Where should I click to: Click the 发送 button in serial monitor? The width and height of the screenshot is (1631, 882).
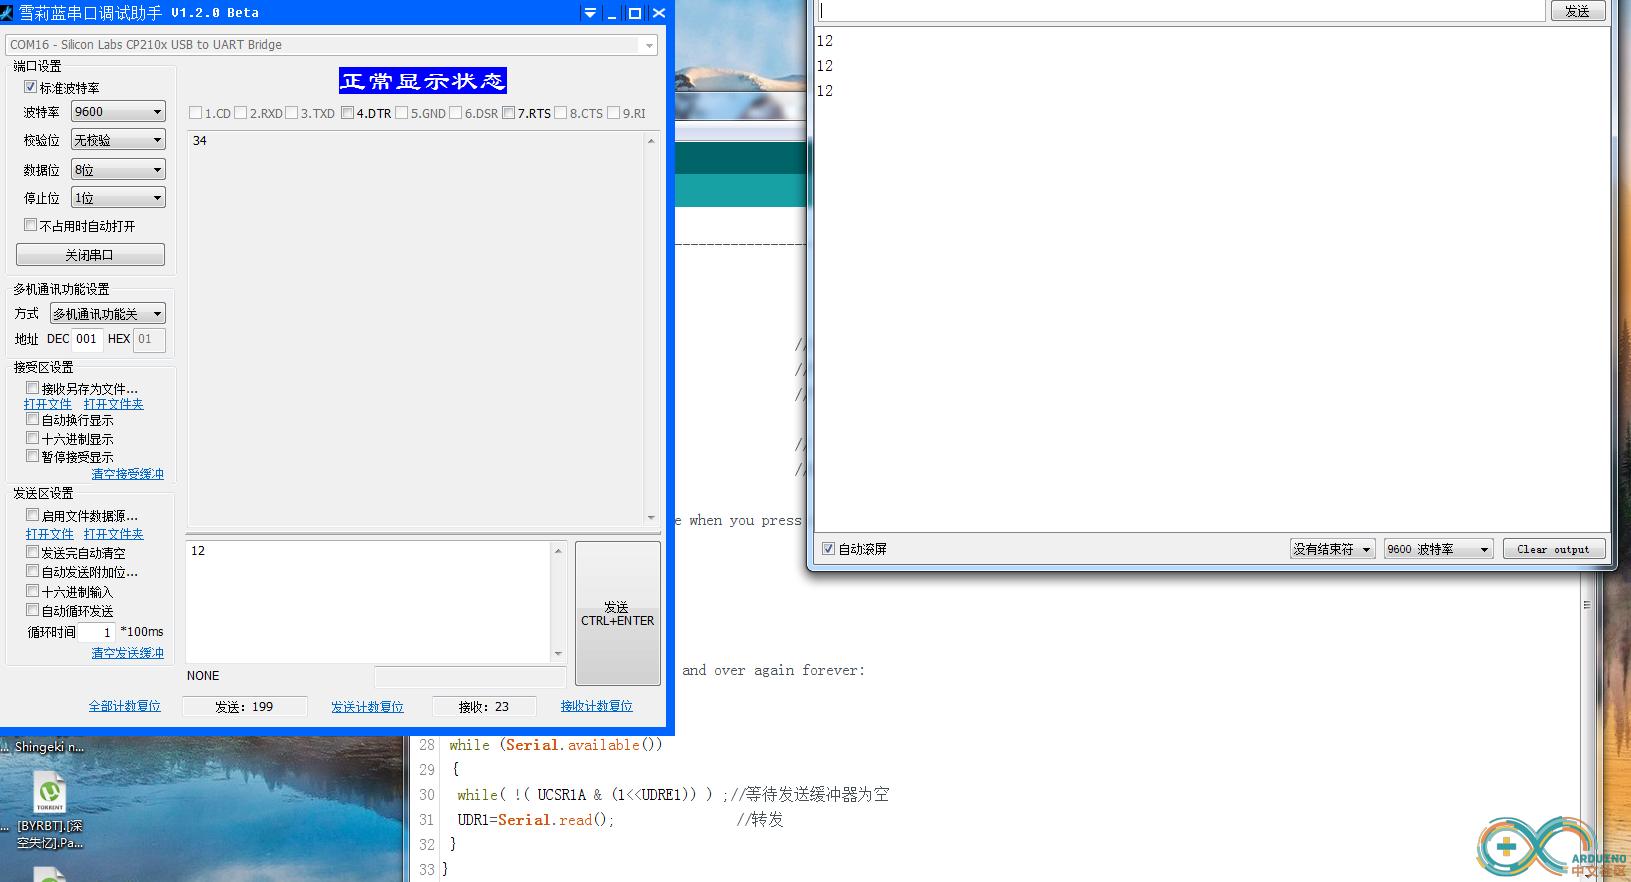pyautogui.click(x=1578, y=11)
